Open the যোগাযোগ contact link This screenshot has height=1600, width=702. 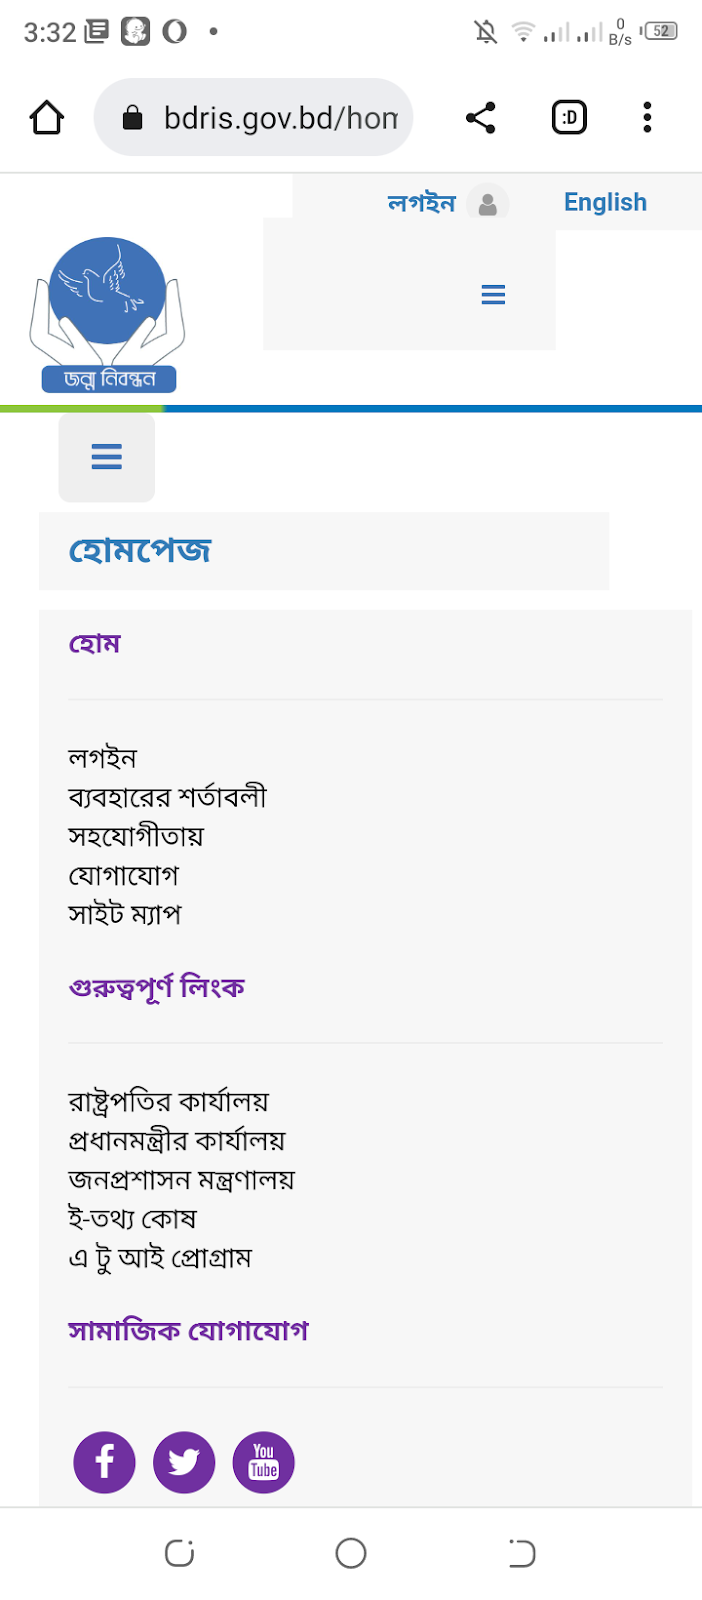[123, 875]
